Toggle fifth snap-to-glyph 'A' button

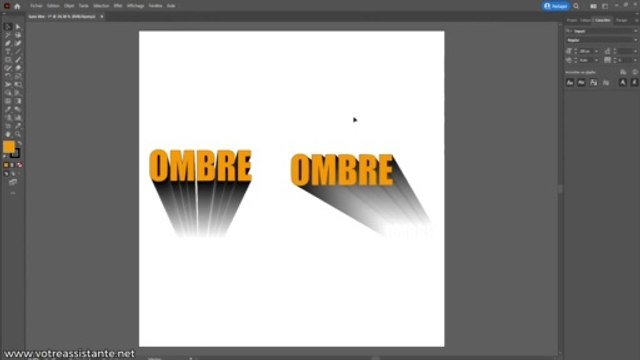(x=622, y=82)
